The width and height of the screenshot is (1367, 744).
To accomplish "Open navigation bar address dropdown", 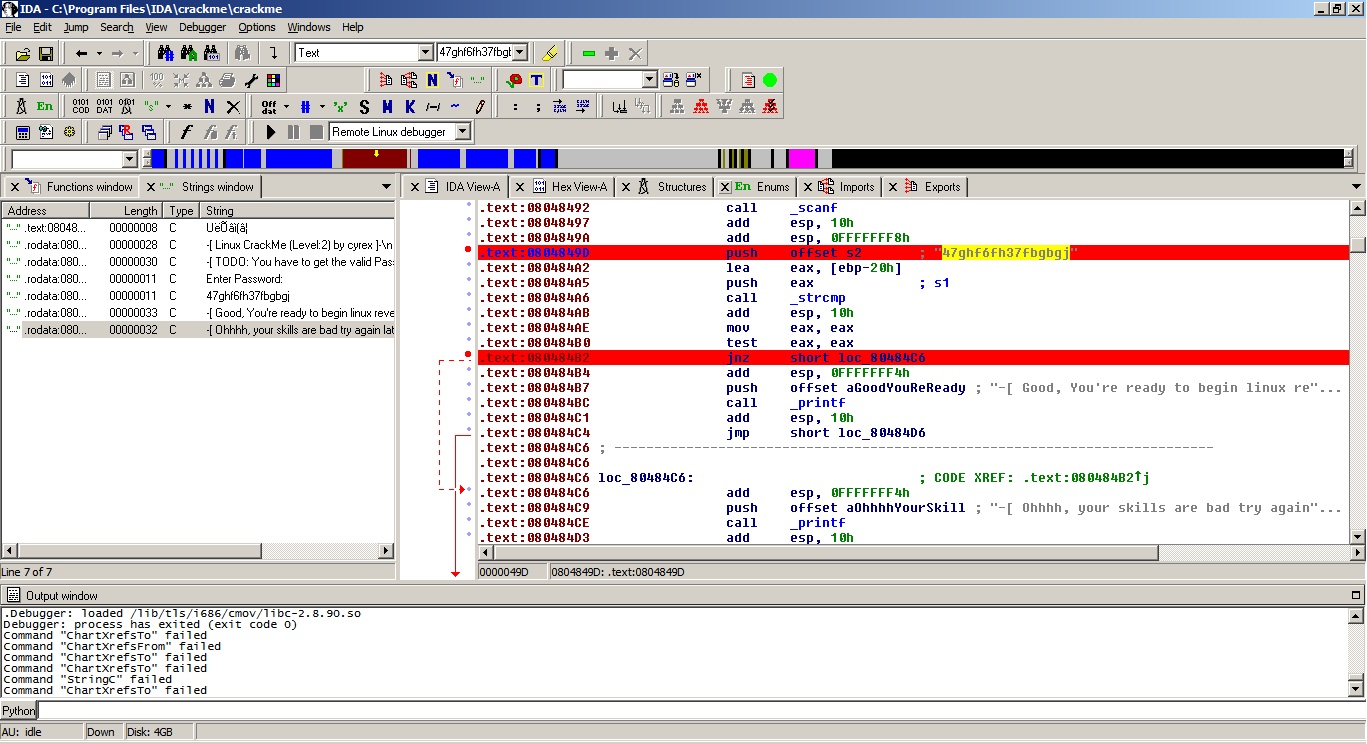I will 129,159.
